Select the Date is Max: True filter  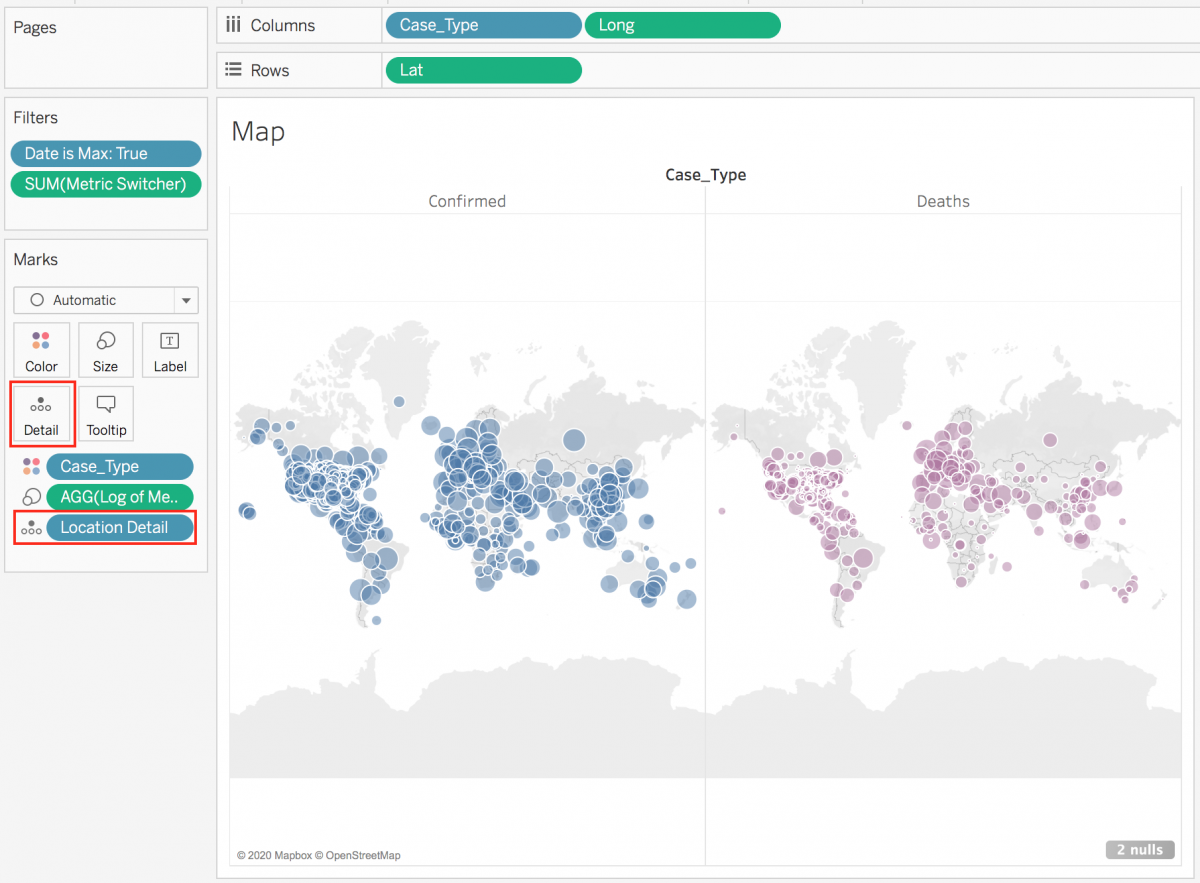coord(106,153)
